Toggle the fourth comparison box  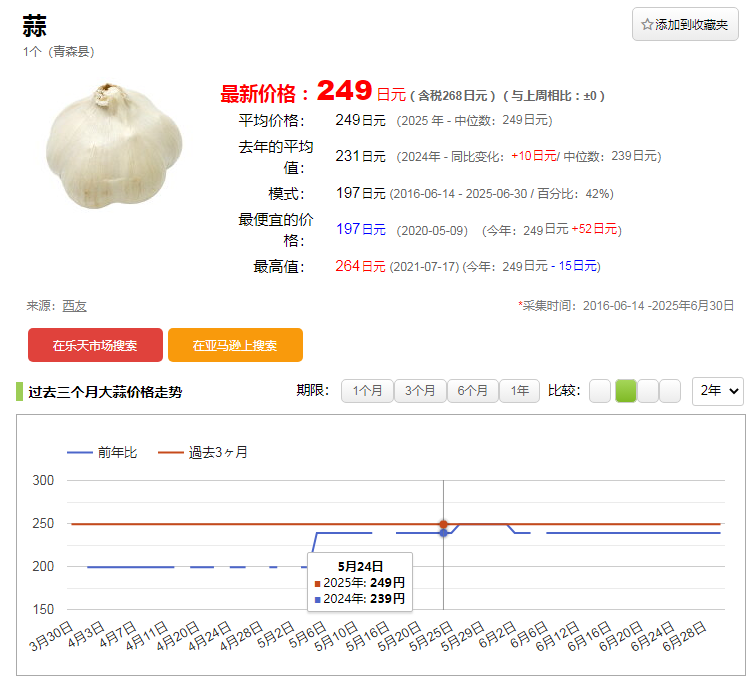pyautogui.click(x=670, y=391)
